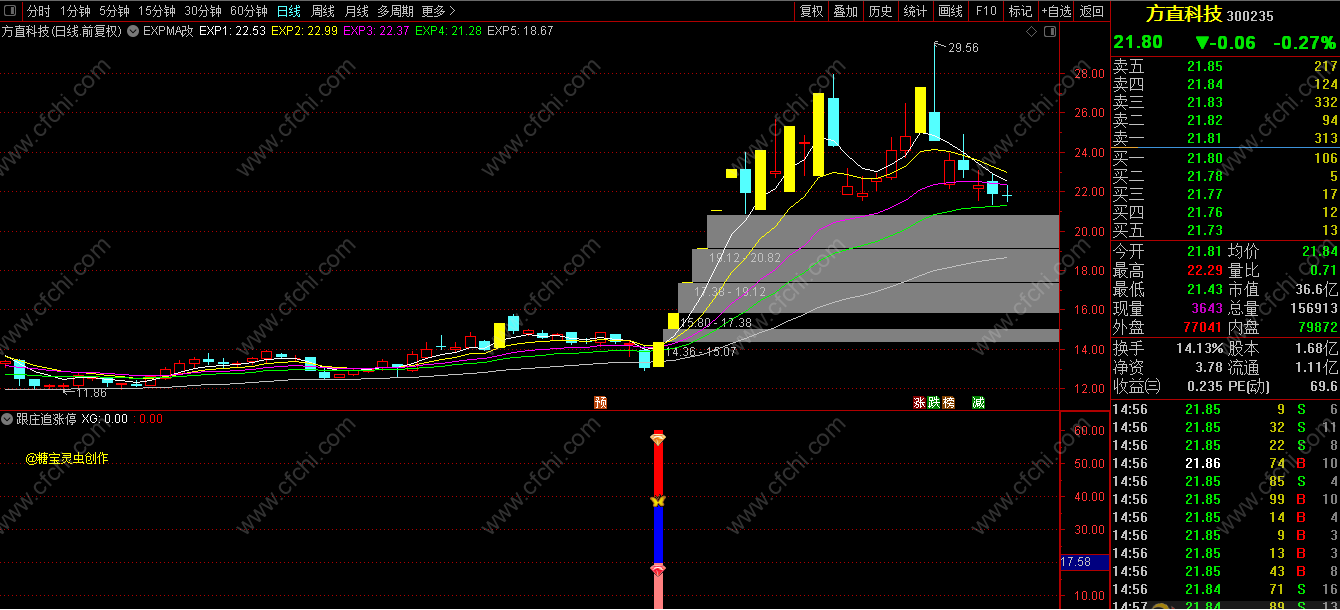
Task: Click the EXP5: 18.67 indicator value
Action: tap(520, 31)
